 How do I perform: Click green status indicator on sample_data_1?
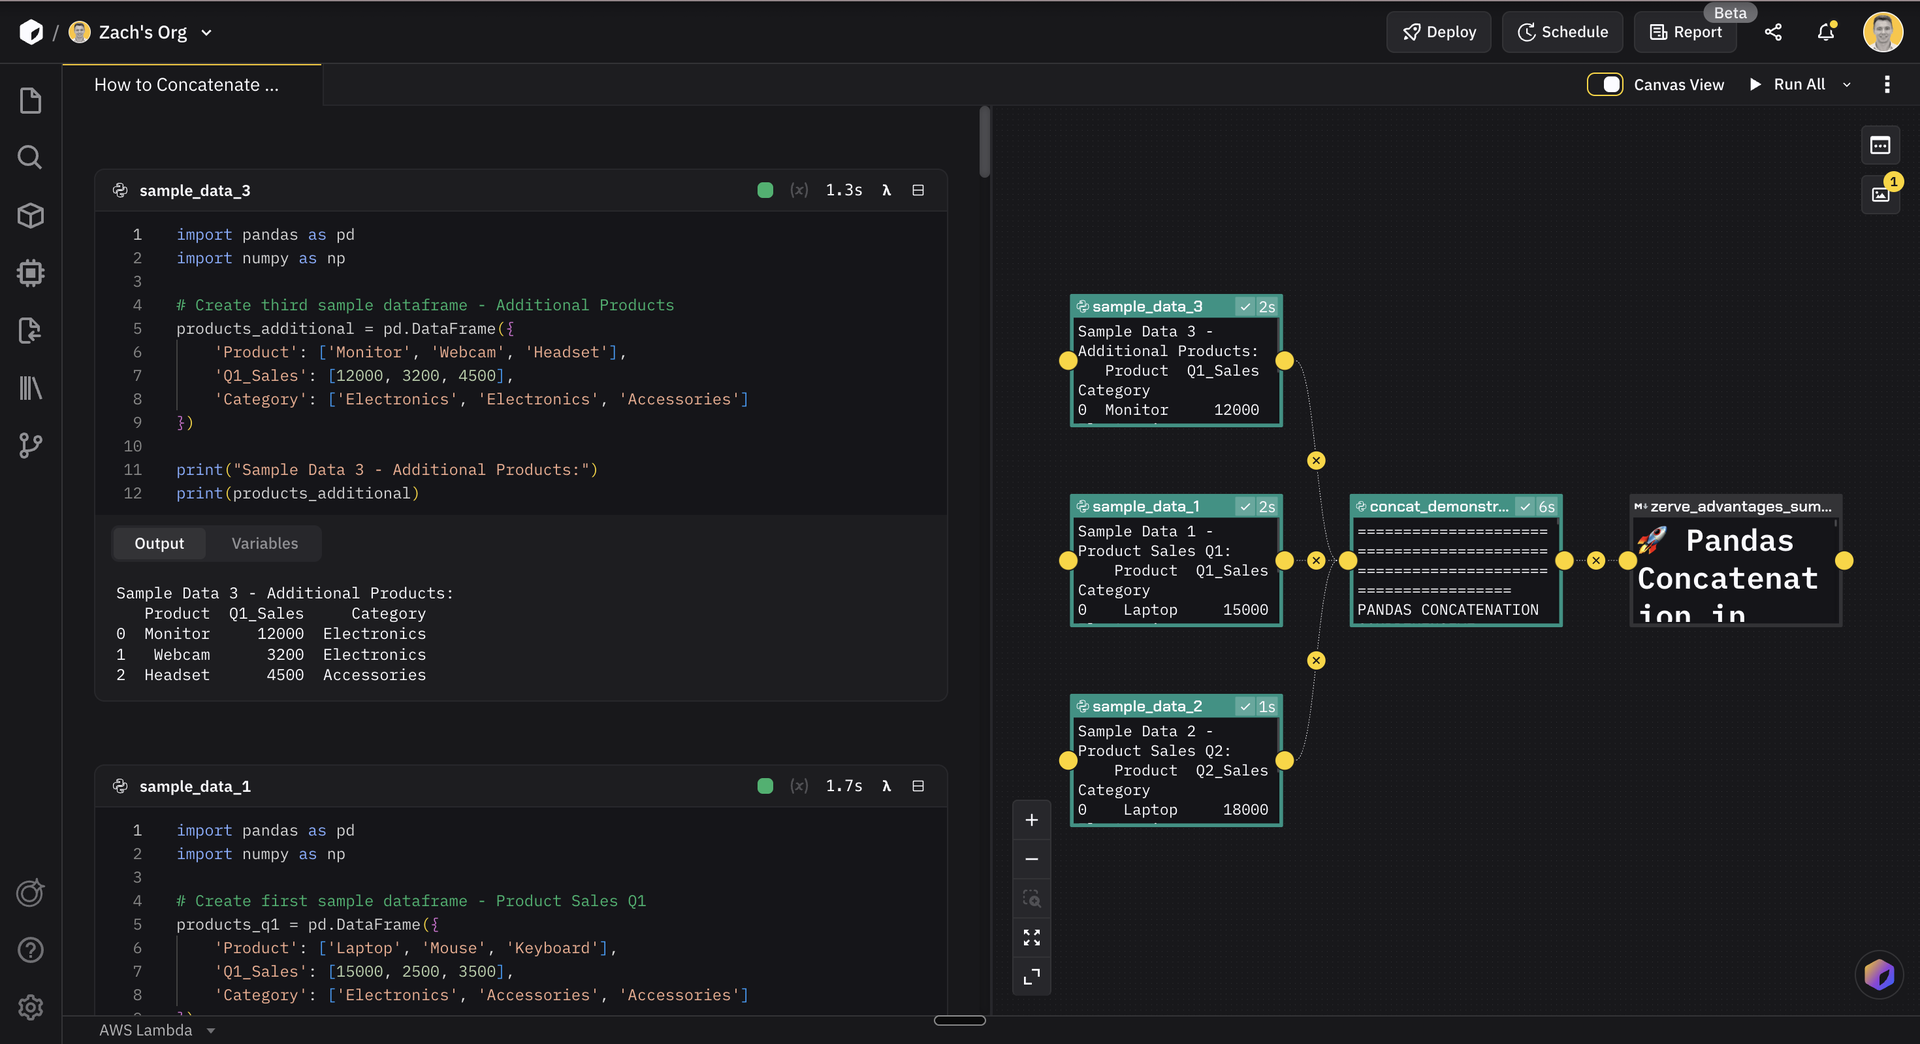[765, 786]
